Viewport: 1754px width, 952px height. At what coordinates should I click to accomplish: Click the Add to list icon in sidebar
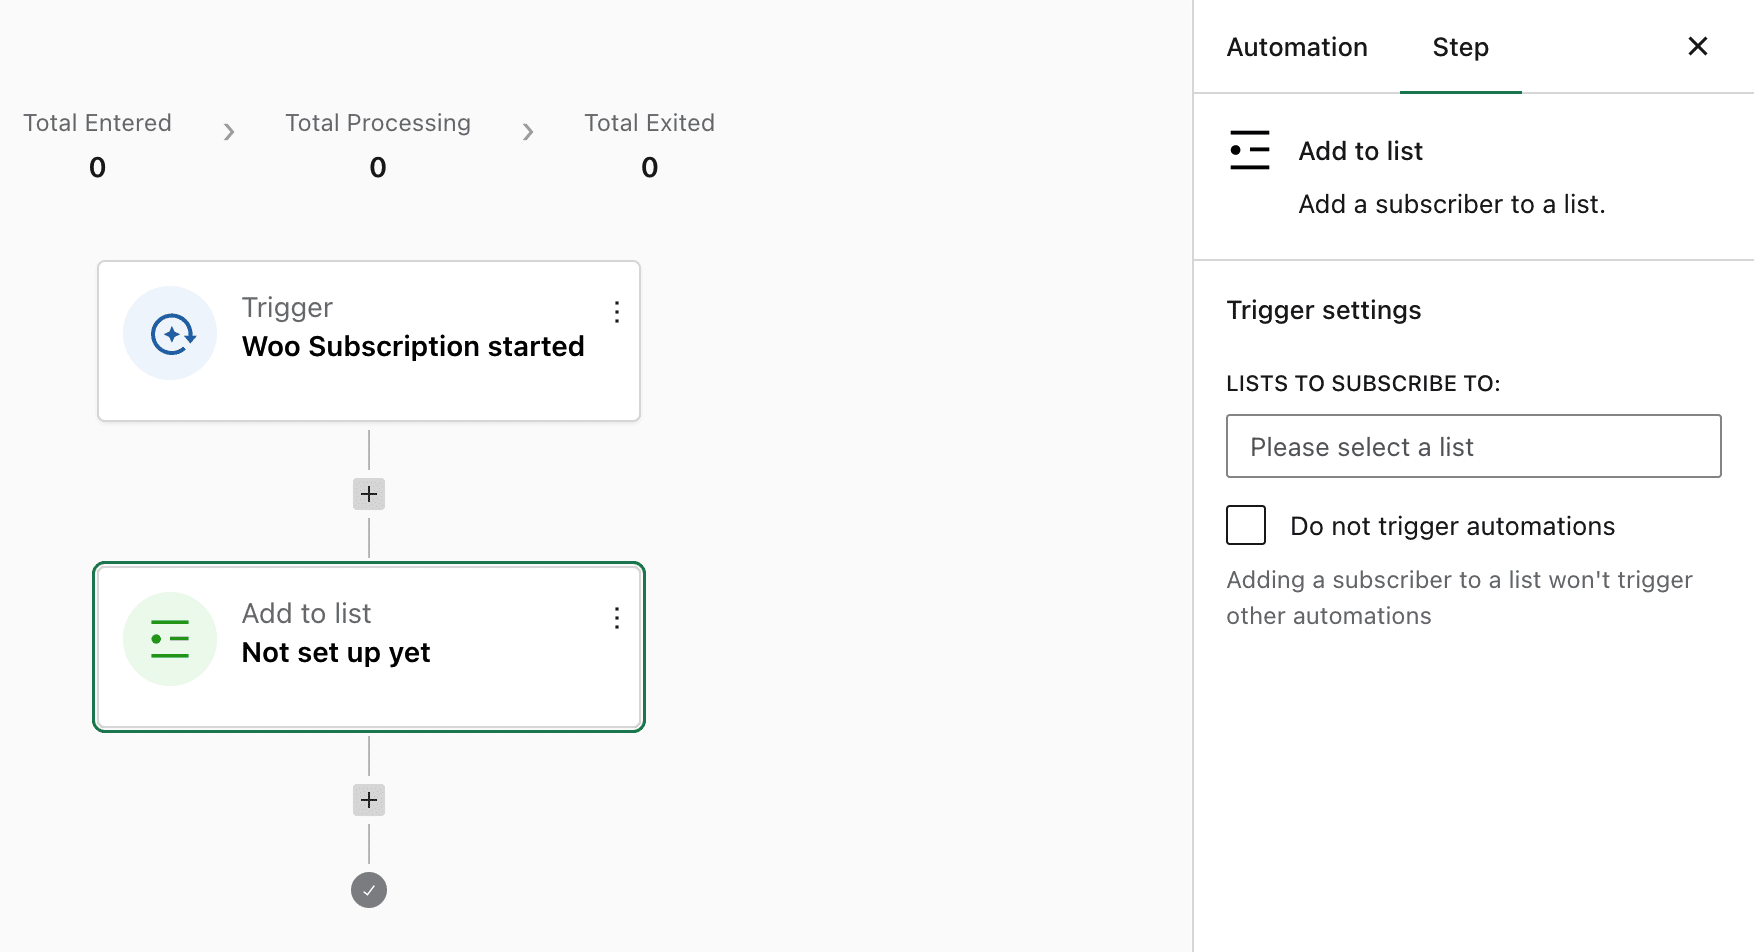click(1249, 151)
